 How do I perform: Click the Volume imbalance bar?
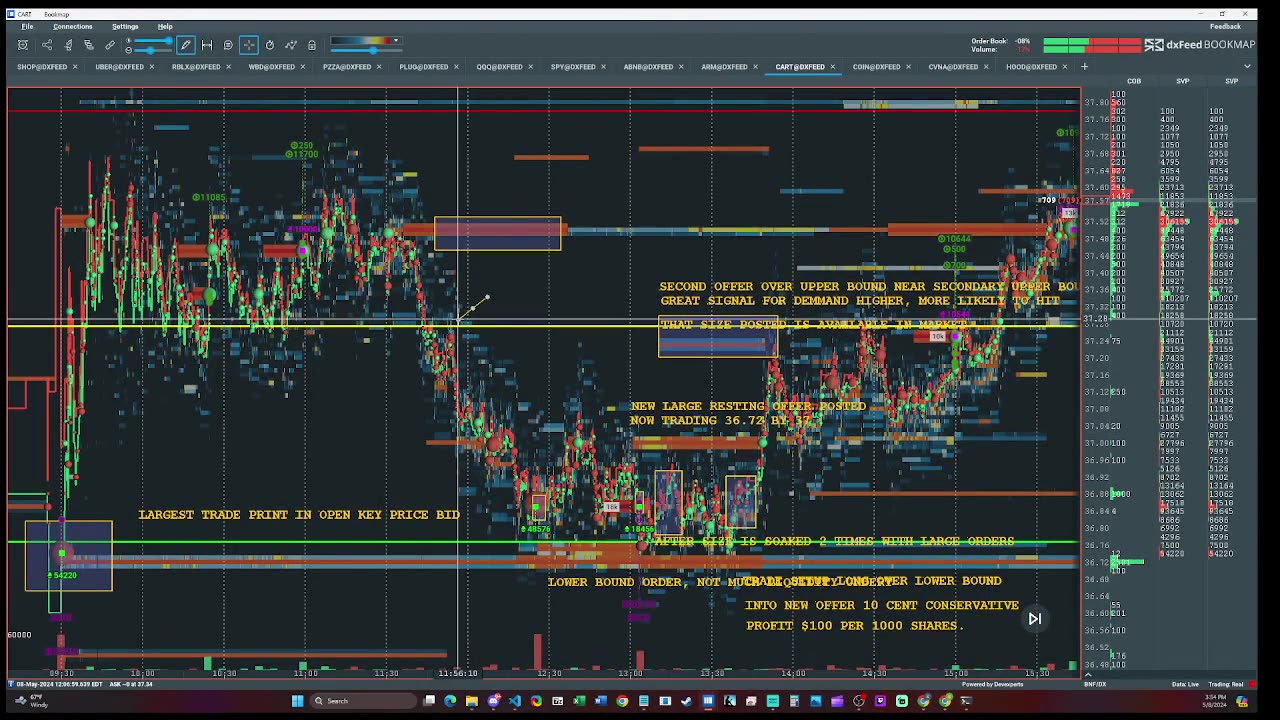pos(1092,49)
